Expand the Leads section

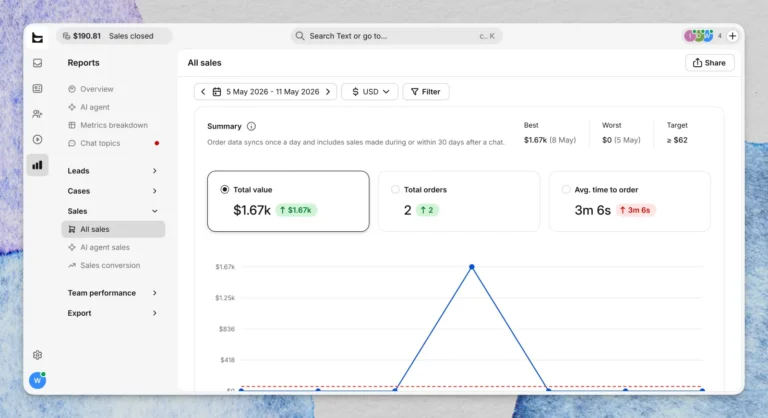click(x=113, y=171)
